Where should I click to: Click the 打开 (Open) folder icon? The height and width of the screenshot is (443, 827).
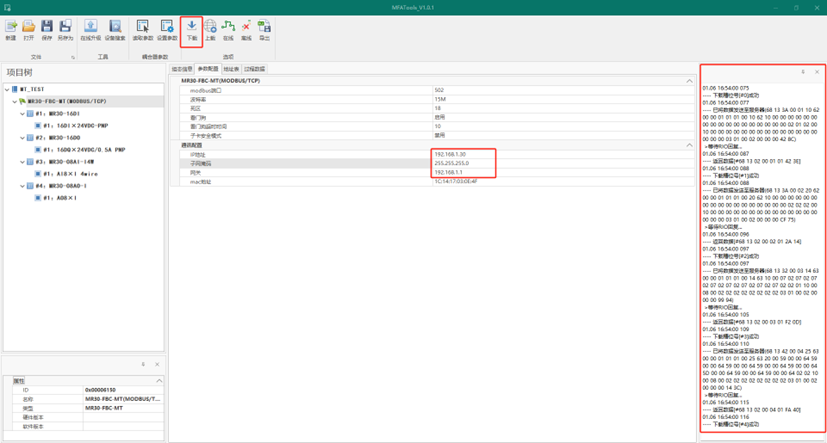click(29, 27)
